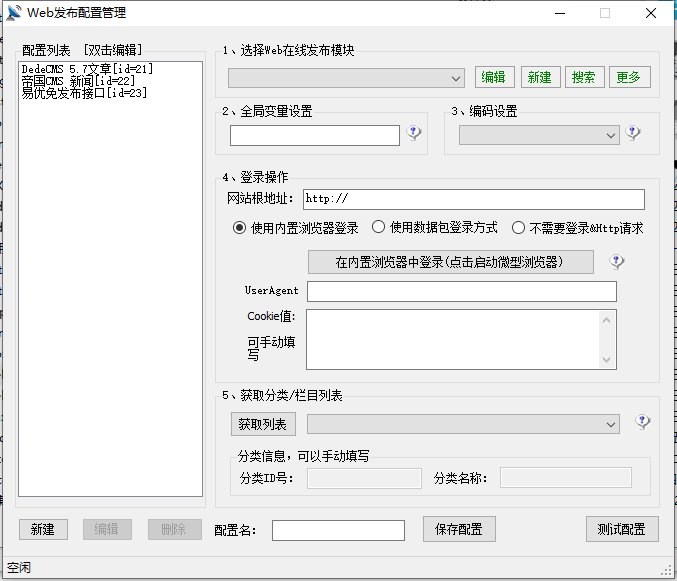Click the help icon beside encoding dropdown

tap(632, 133)
